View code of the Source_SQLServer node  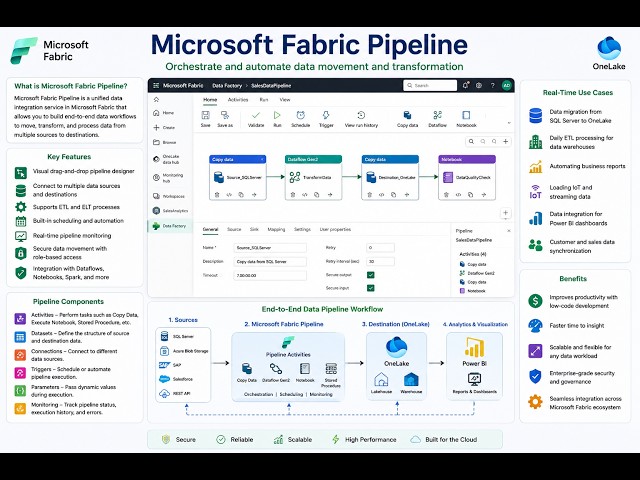click(229, 195)
